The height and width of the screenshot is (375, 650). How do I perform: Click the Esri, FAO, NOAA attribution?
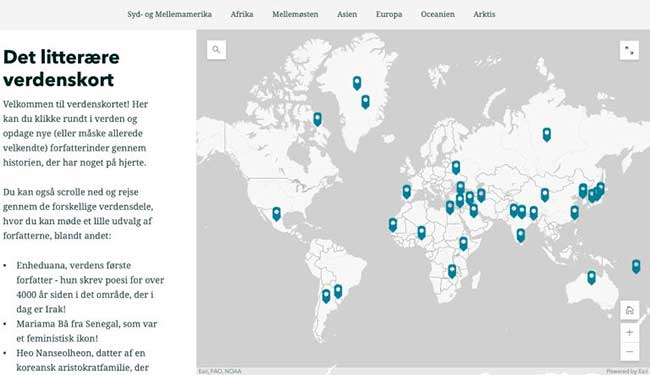(220, 371)
